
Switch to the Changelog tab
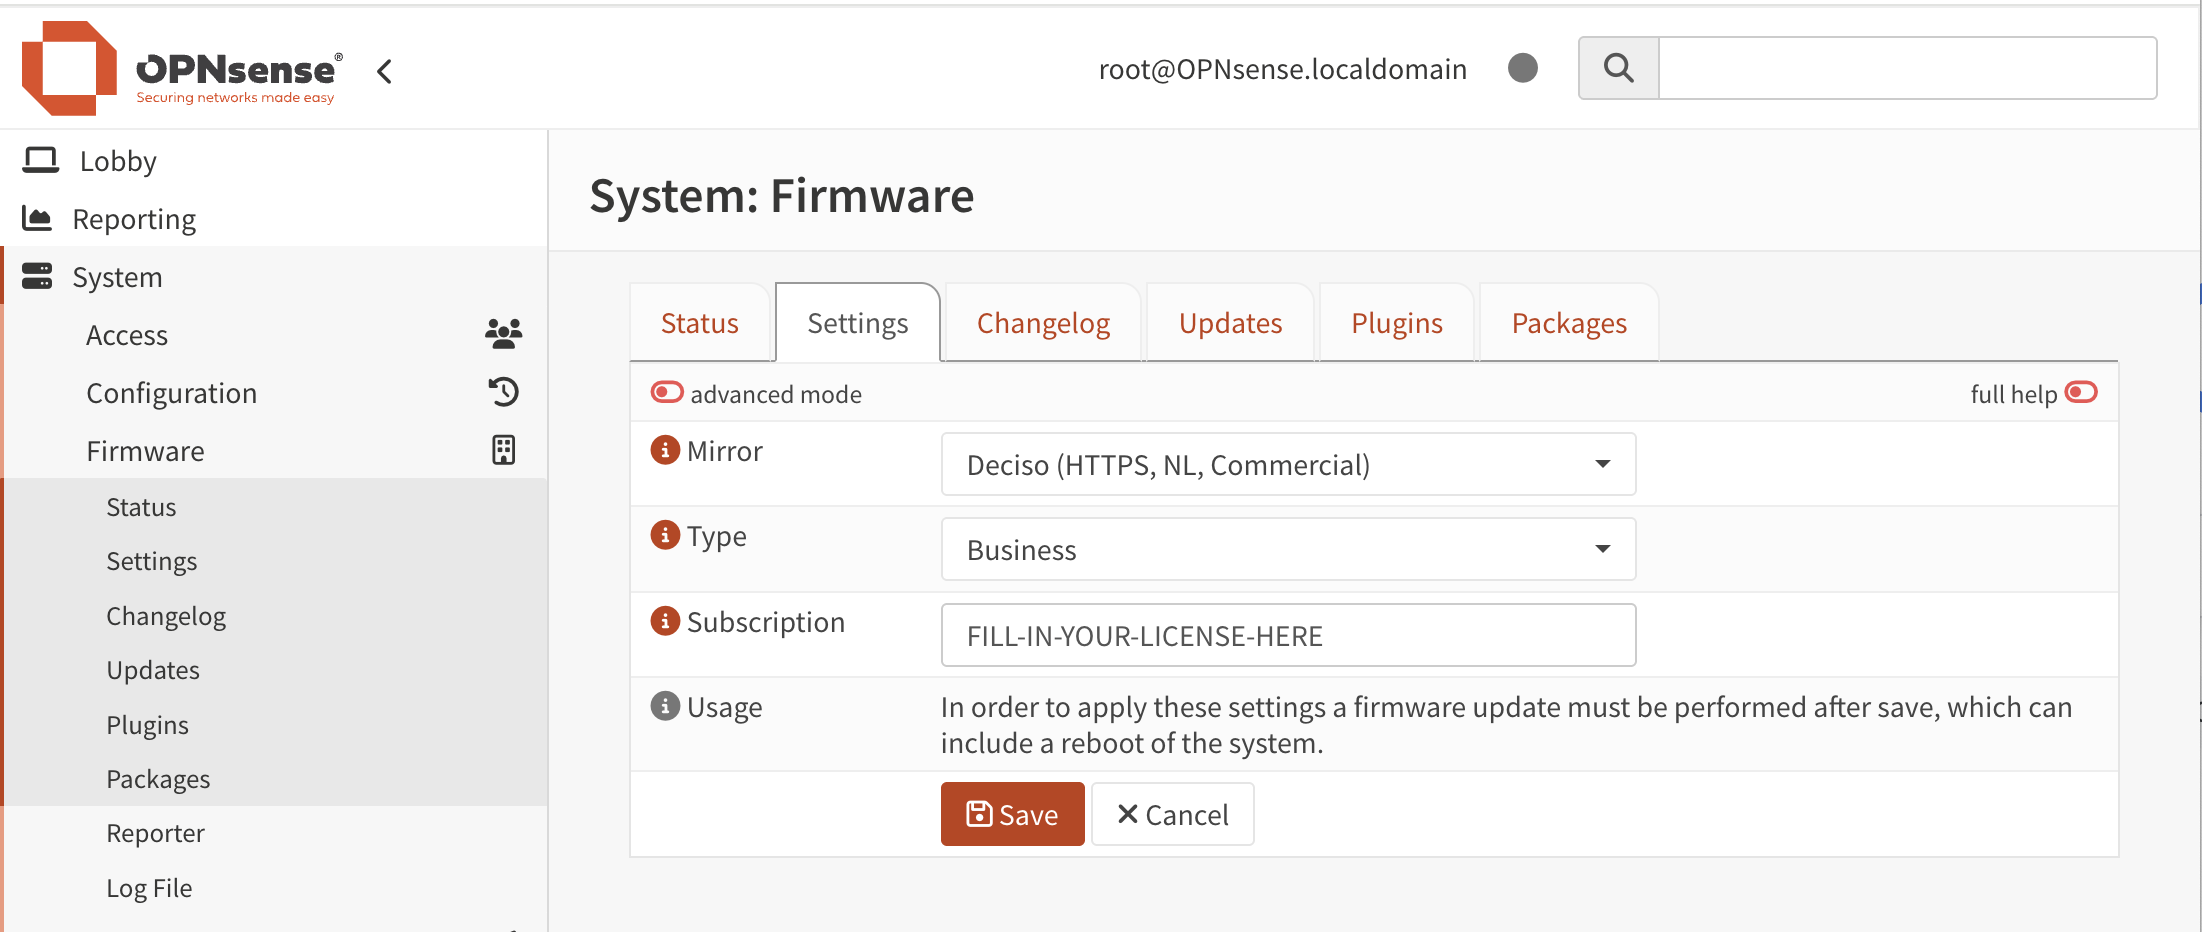point(1042,323)
